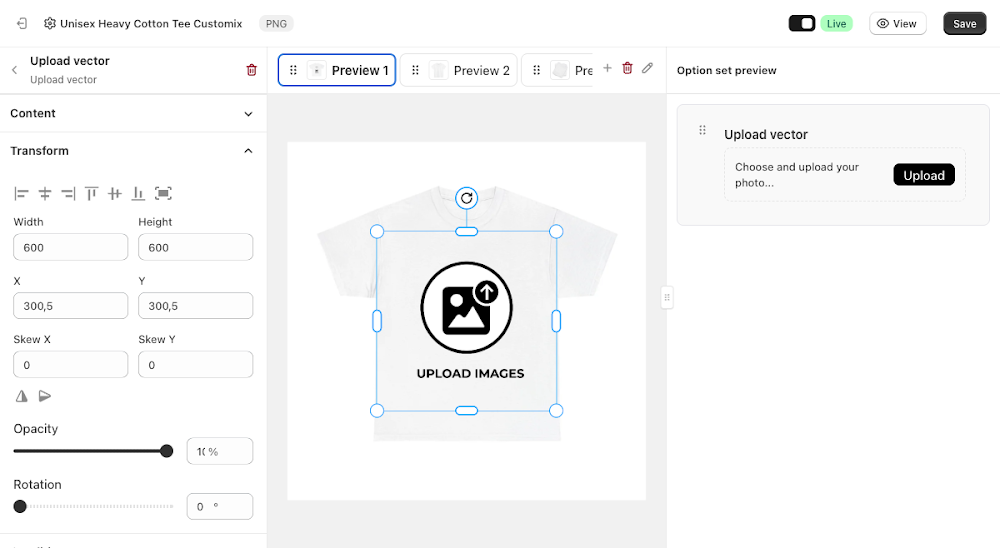This screenshot has height=548, width=1000.
Task: Switch to Preview 2 tab
Action: (x=459, y=70)
